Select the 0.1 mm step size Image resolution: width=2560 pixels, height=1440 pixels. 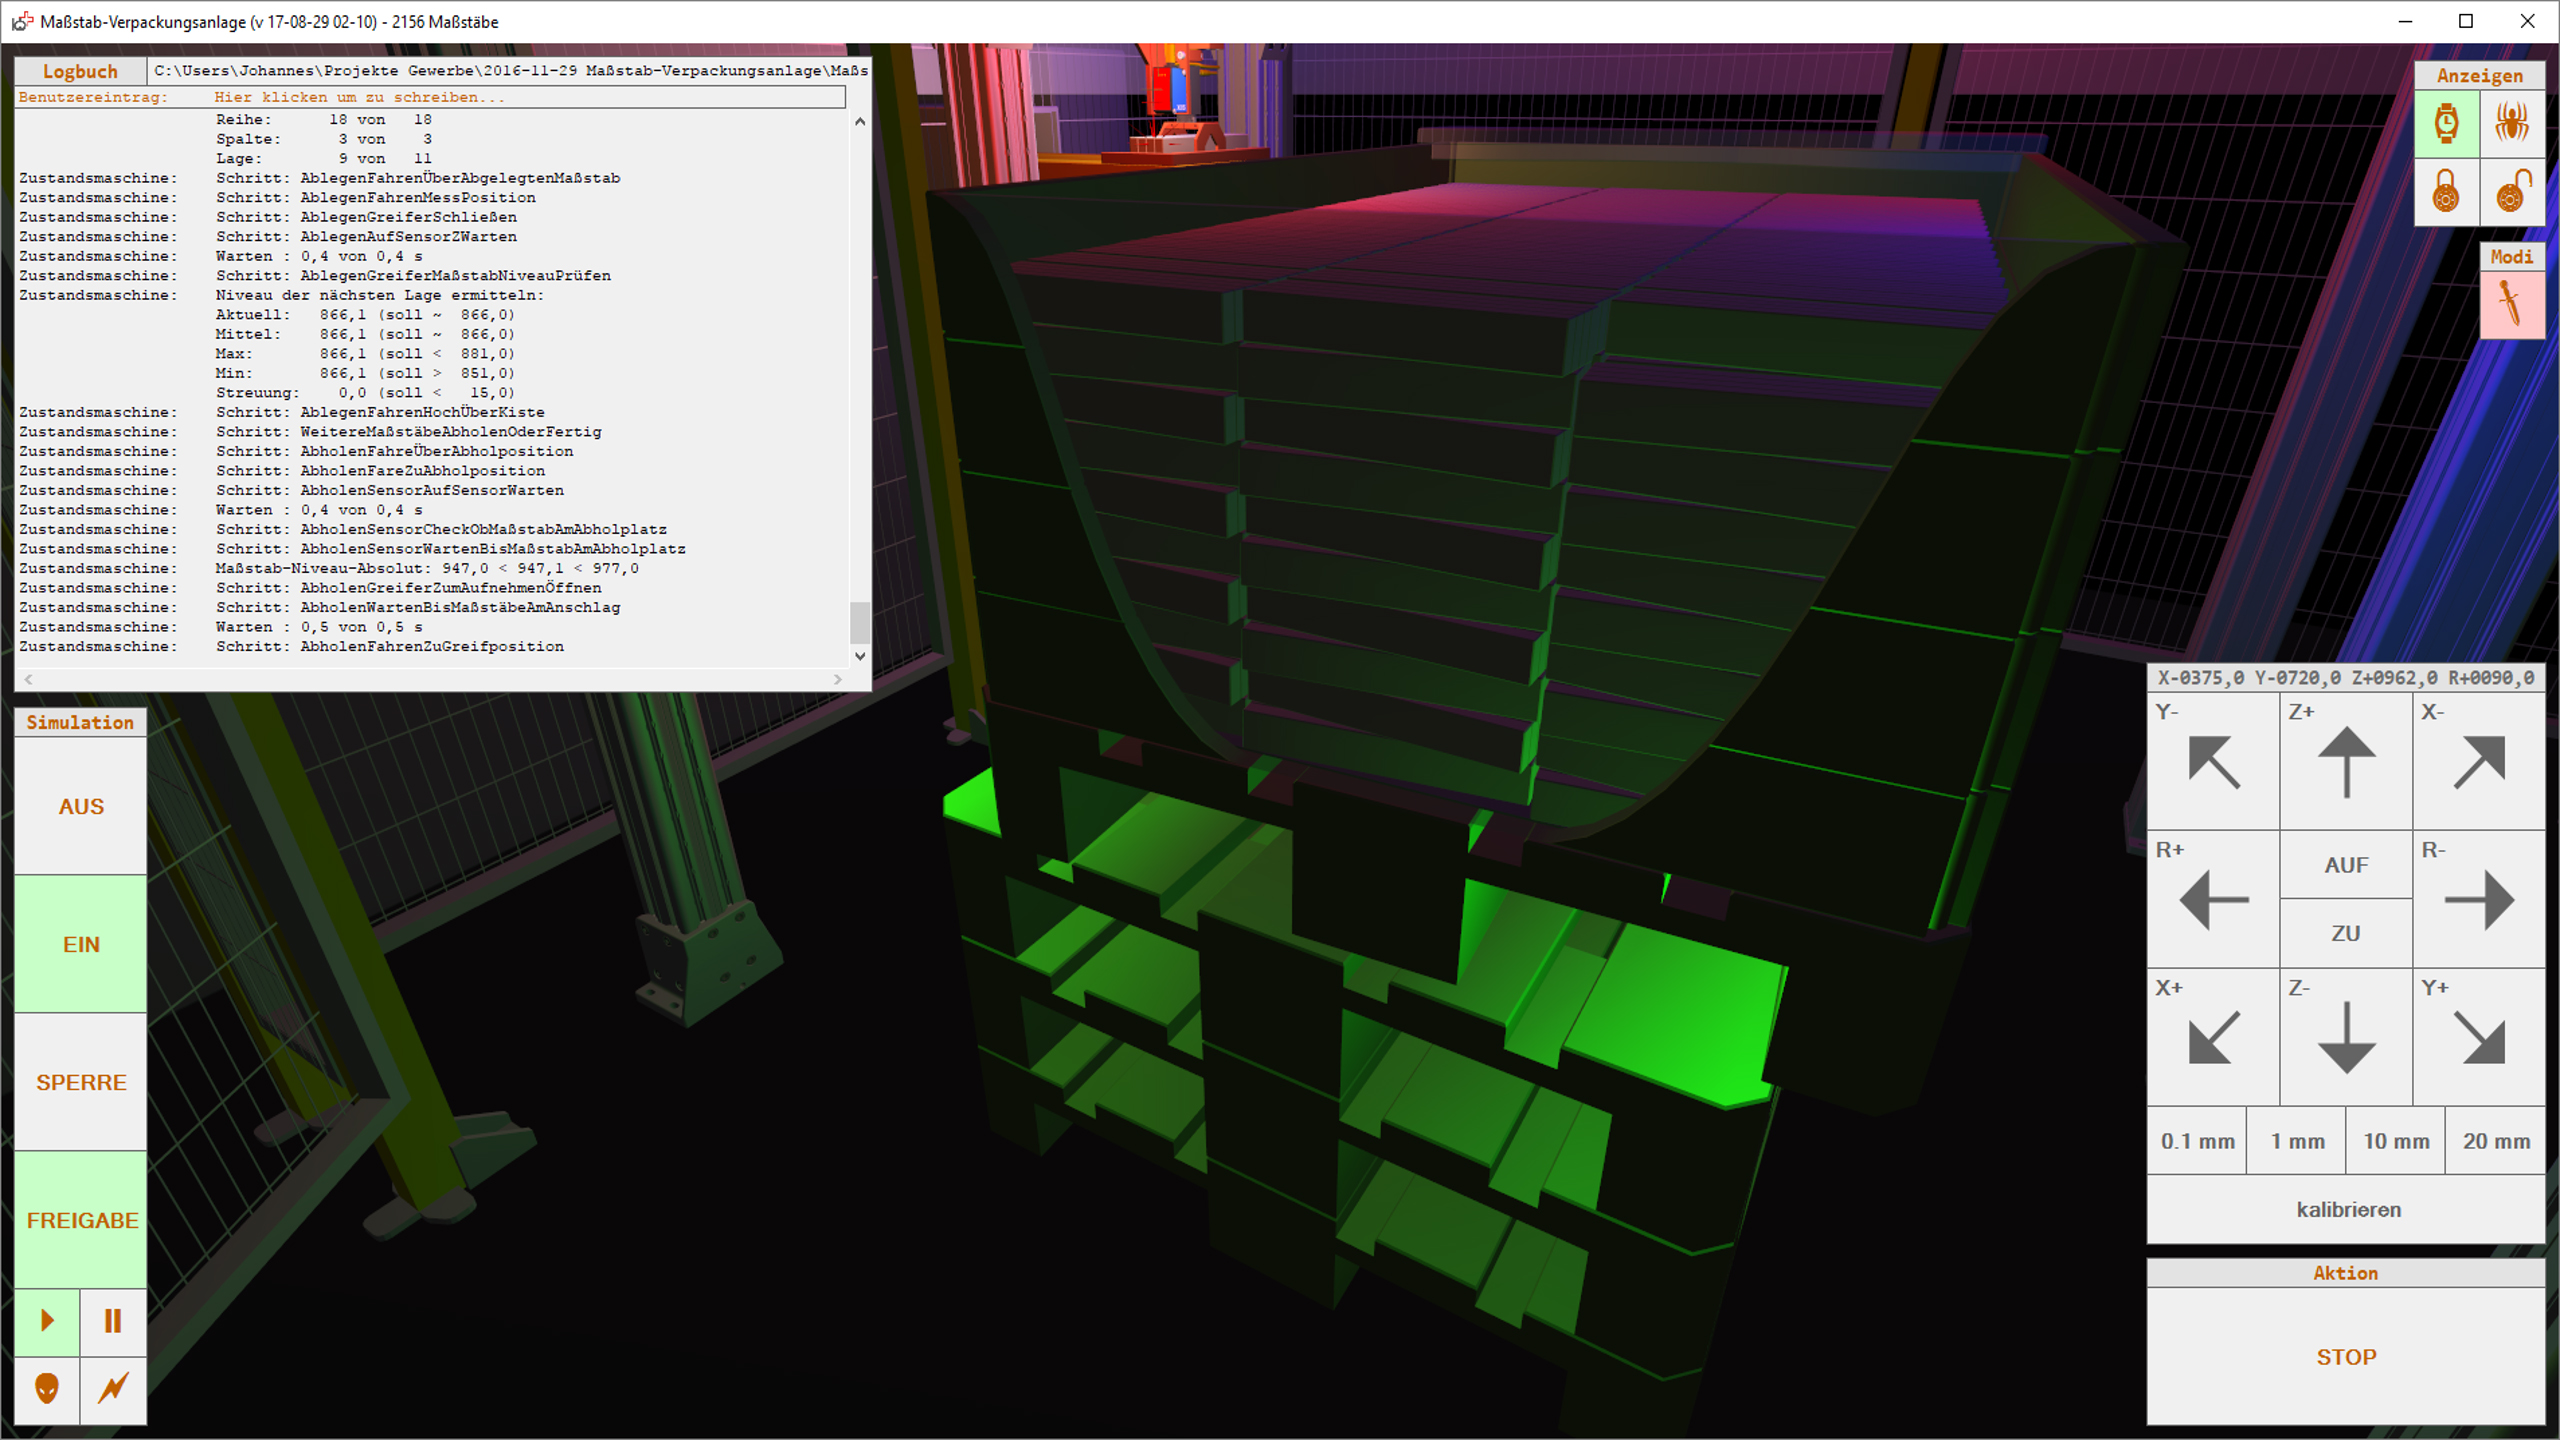click(x=2197, y=1141)
